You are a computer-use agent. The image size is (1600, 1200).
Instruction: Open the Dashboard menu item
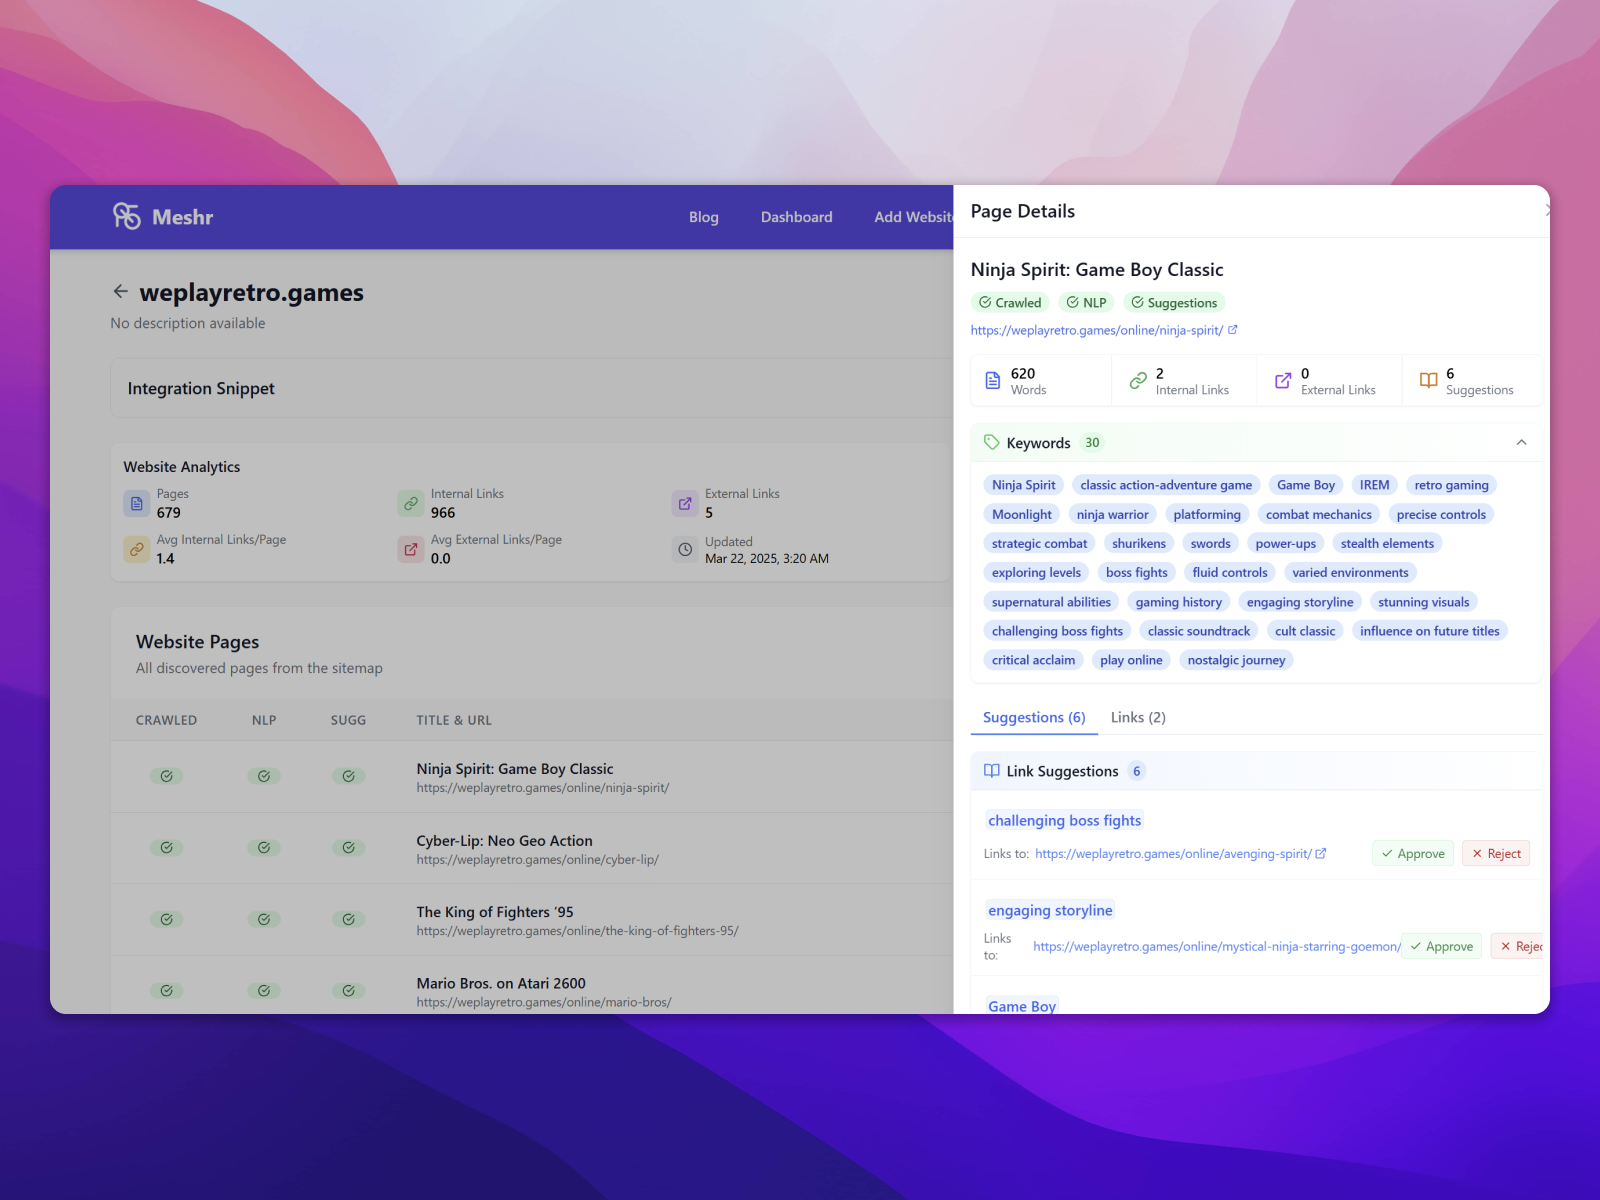(797, 217)
